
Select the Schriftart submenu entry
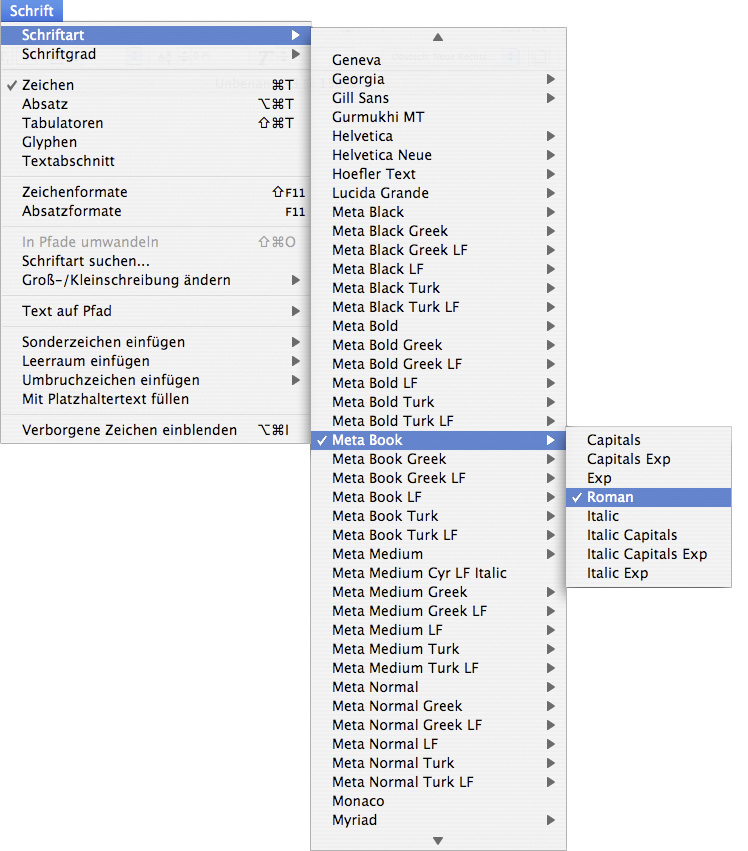point(156,35)
